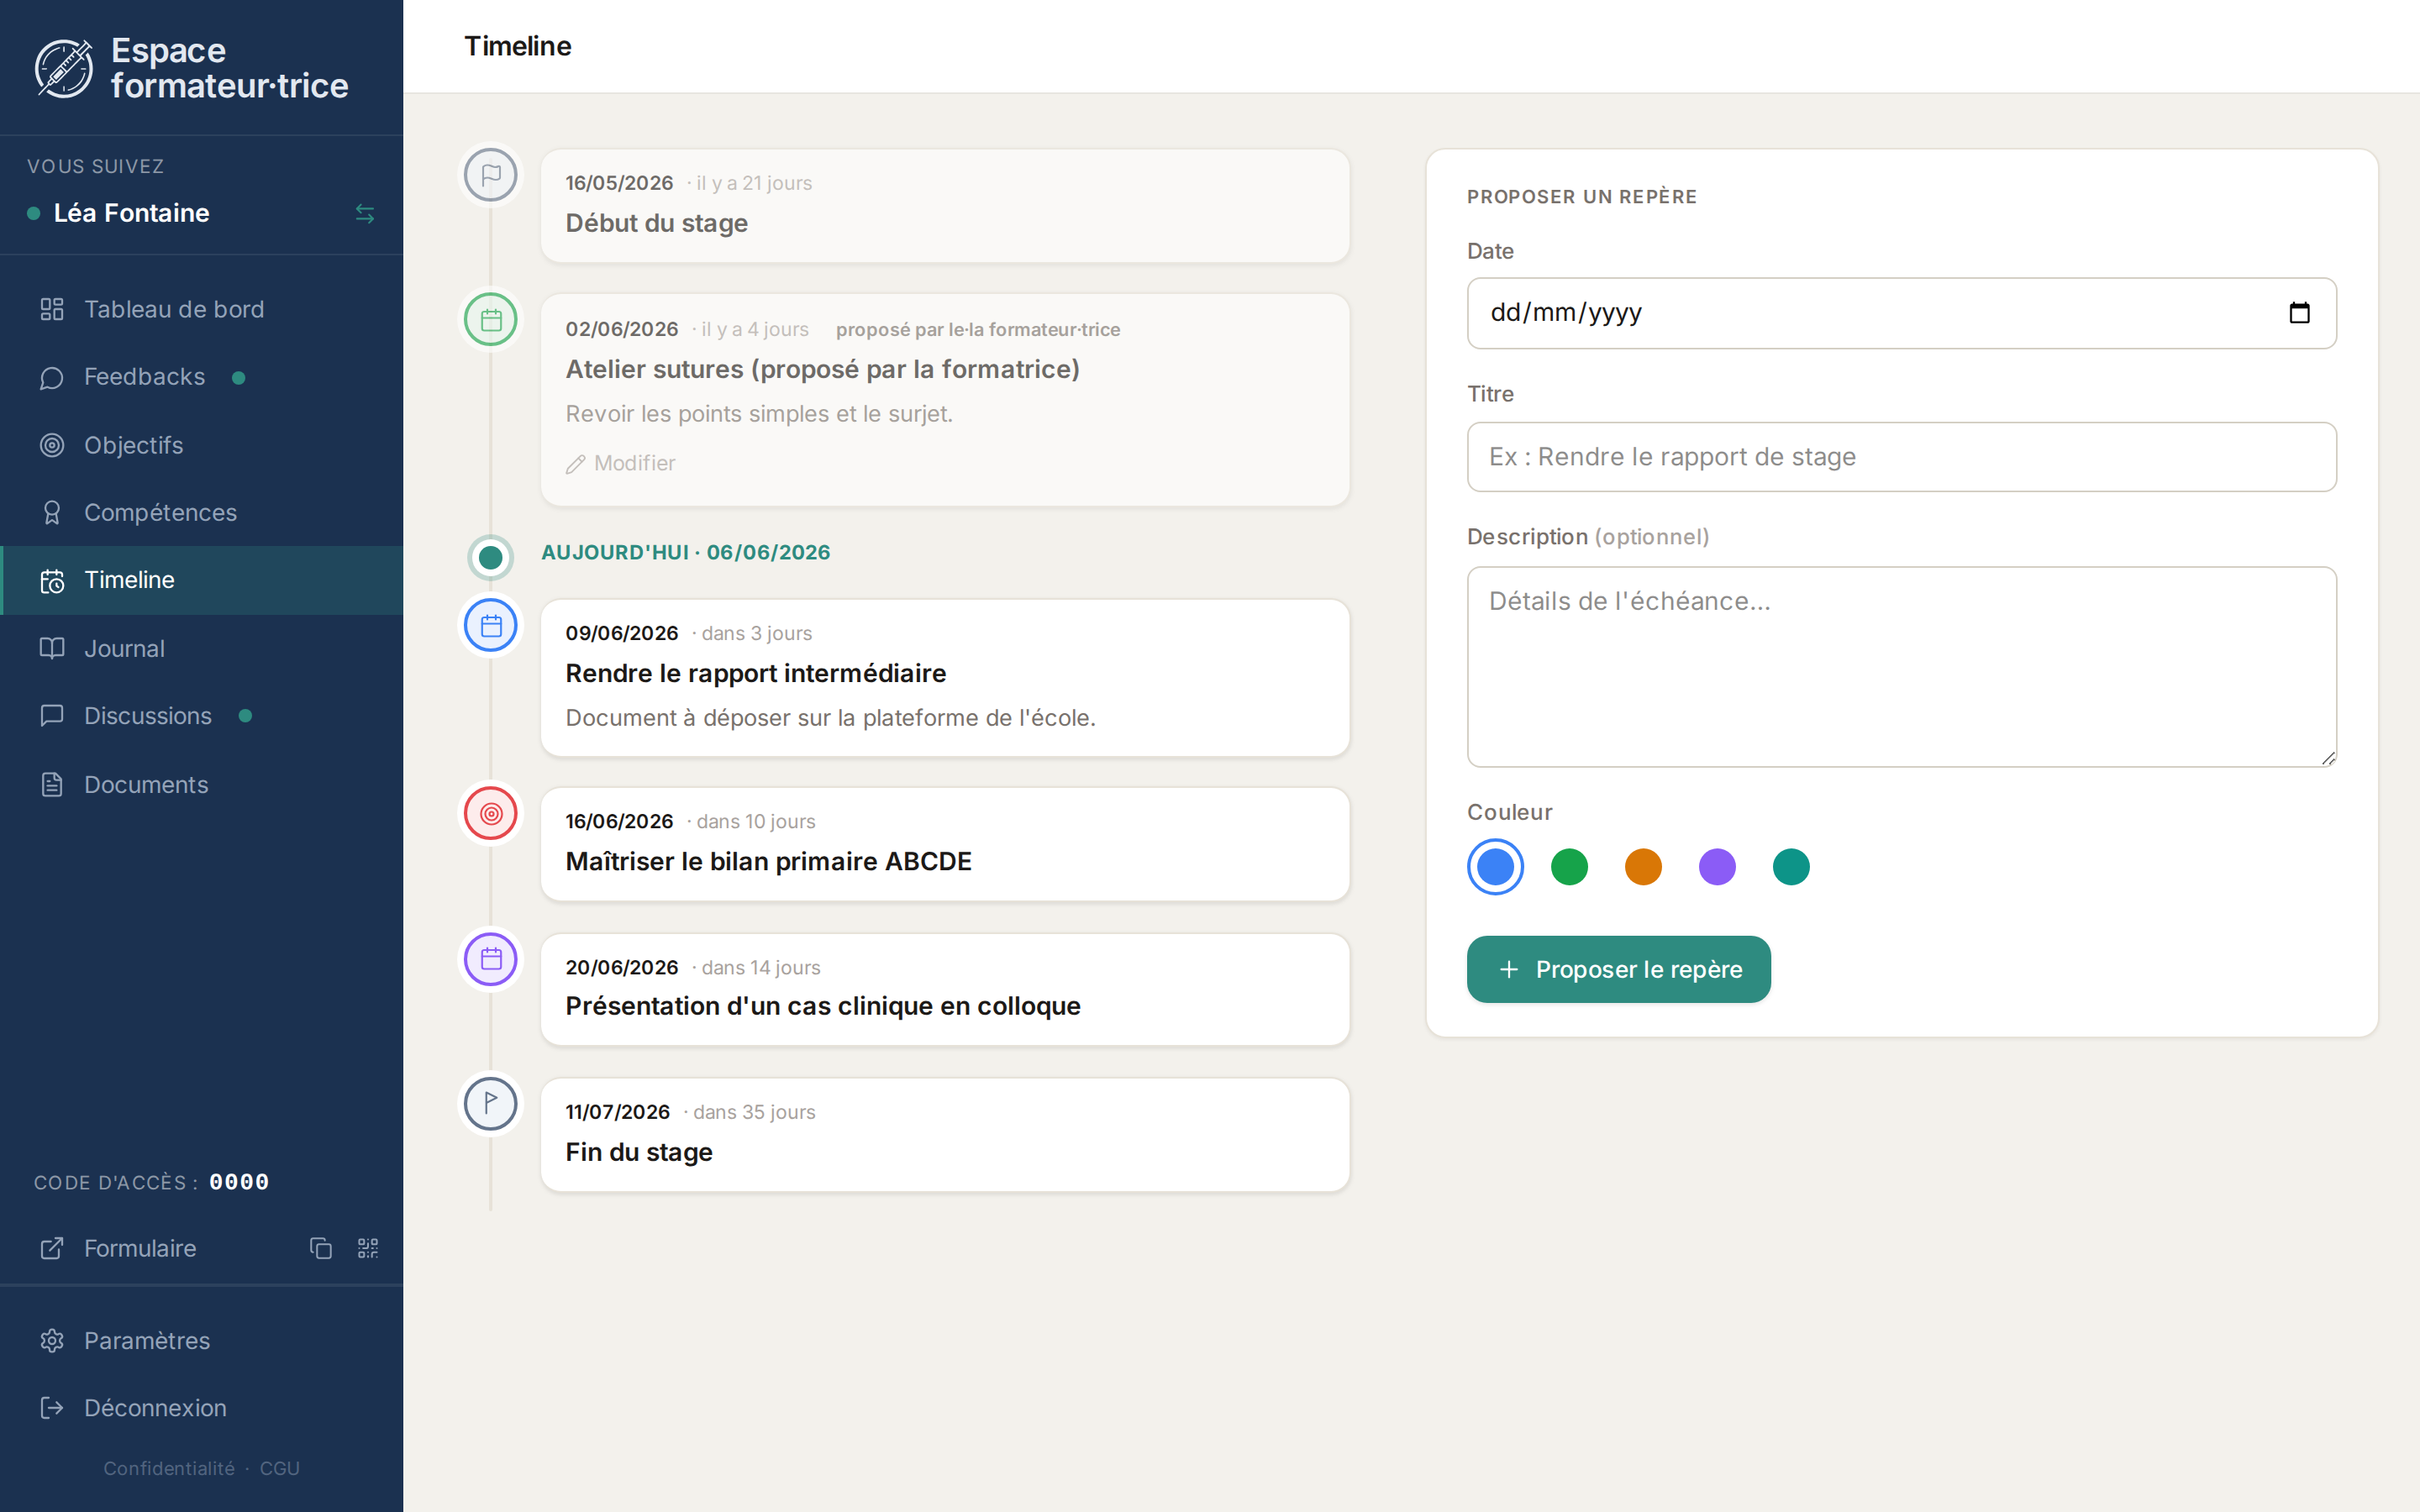This screenshot has width=2420, height=1512.
Task: Click the Journal open-book icon
Action: pos(52,648)
